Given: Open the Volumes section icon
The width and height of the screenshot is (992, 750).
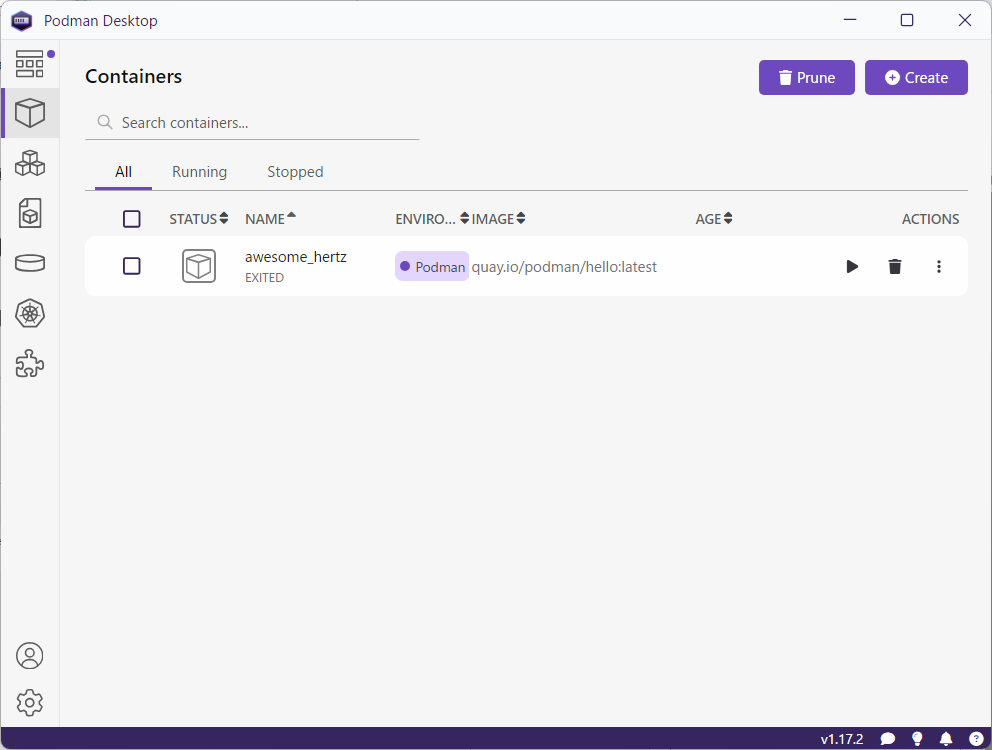Looking at the screenshot, I should (30, 263).
